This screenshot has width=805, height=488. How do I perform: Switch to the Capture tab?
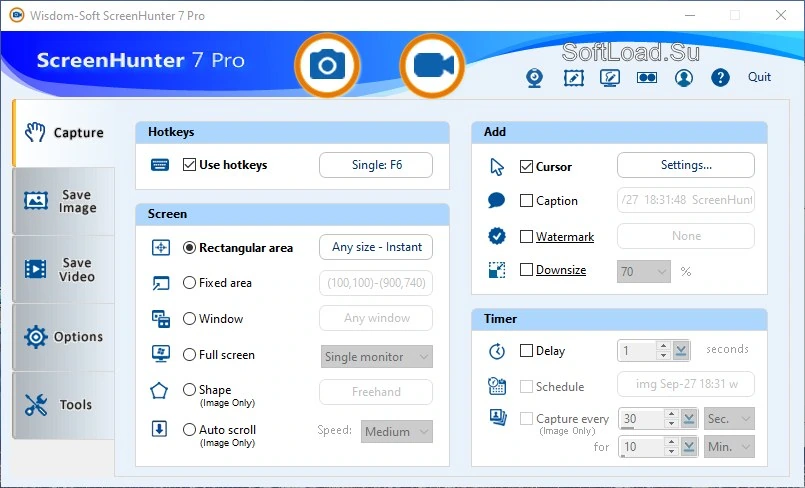coord(64,133)
